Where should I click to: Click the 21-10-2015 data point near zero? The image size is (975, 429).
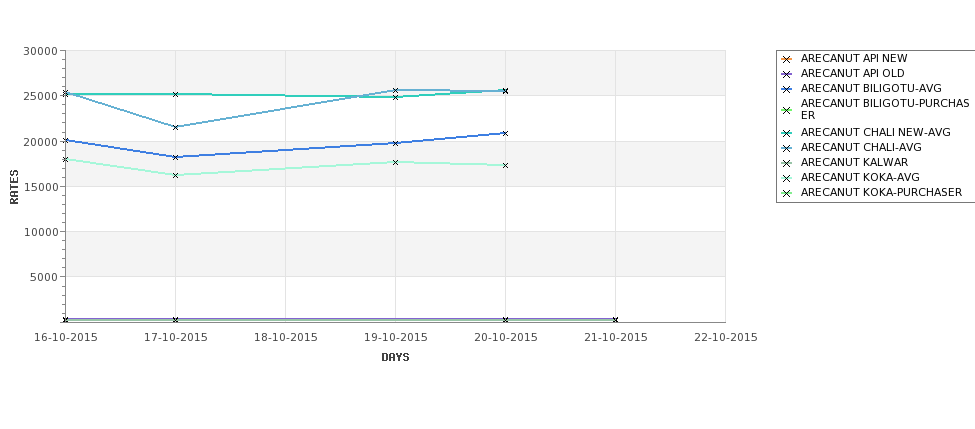pyautogui.click(x=616, y=320)
